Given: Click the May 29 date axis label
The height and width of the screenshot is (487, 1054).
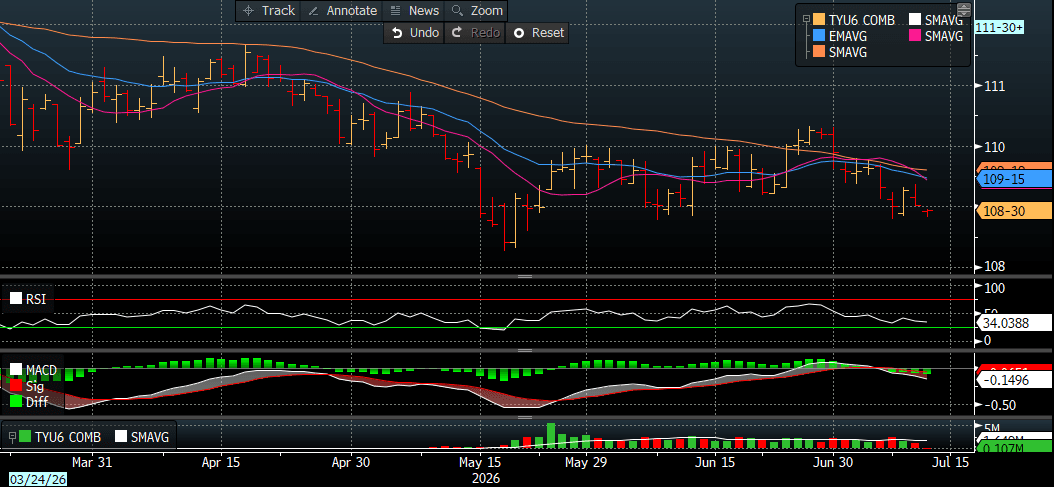Looking at the screenshot, I should (585, 463).
